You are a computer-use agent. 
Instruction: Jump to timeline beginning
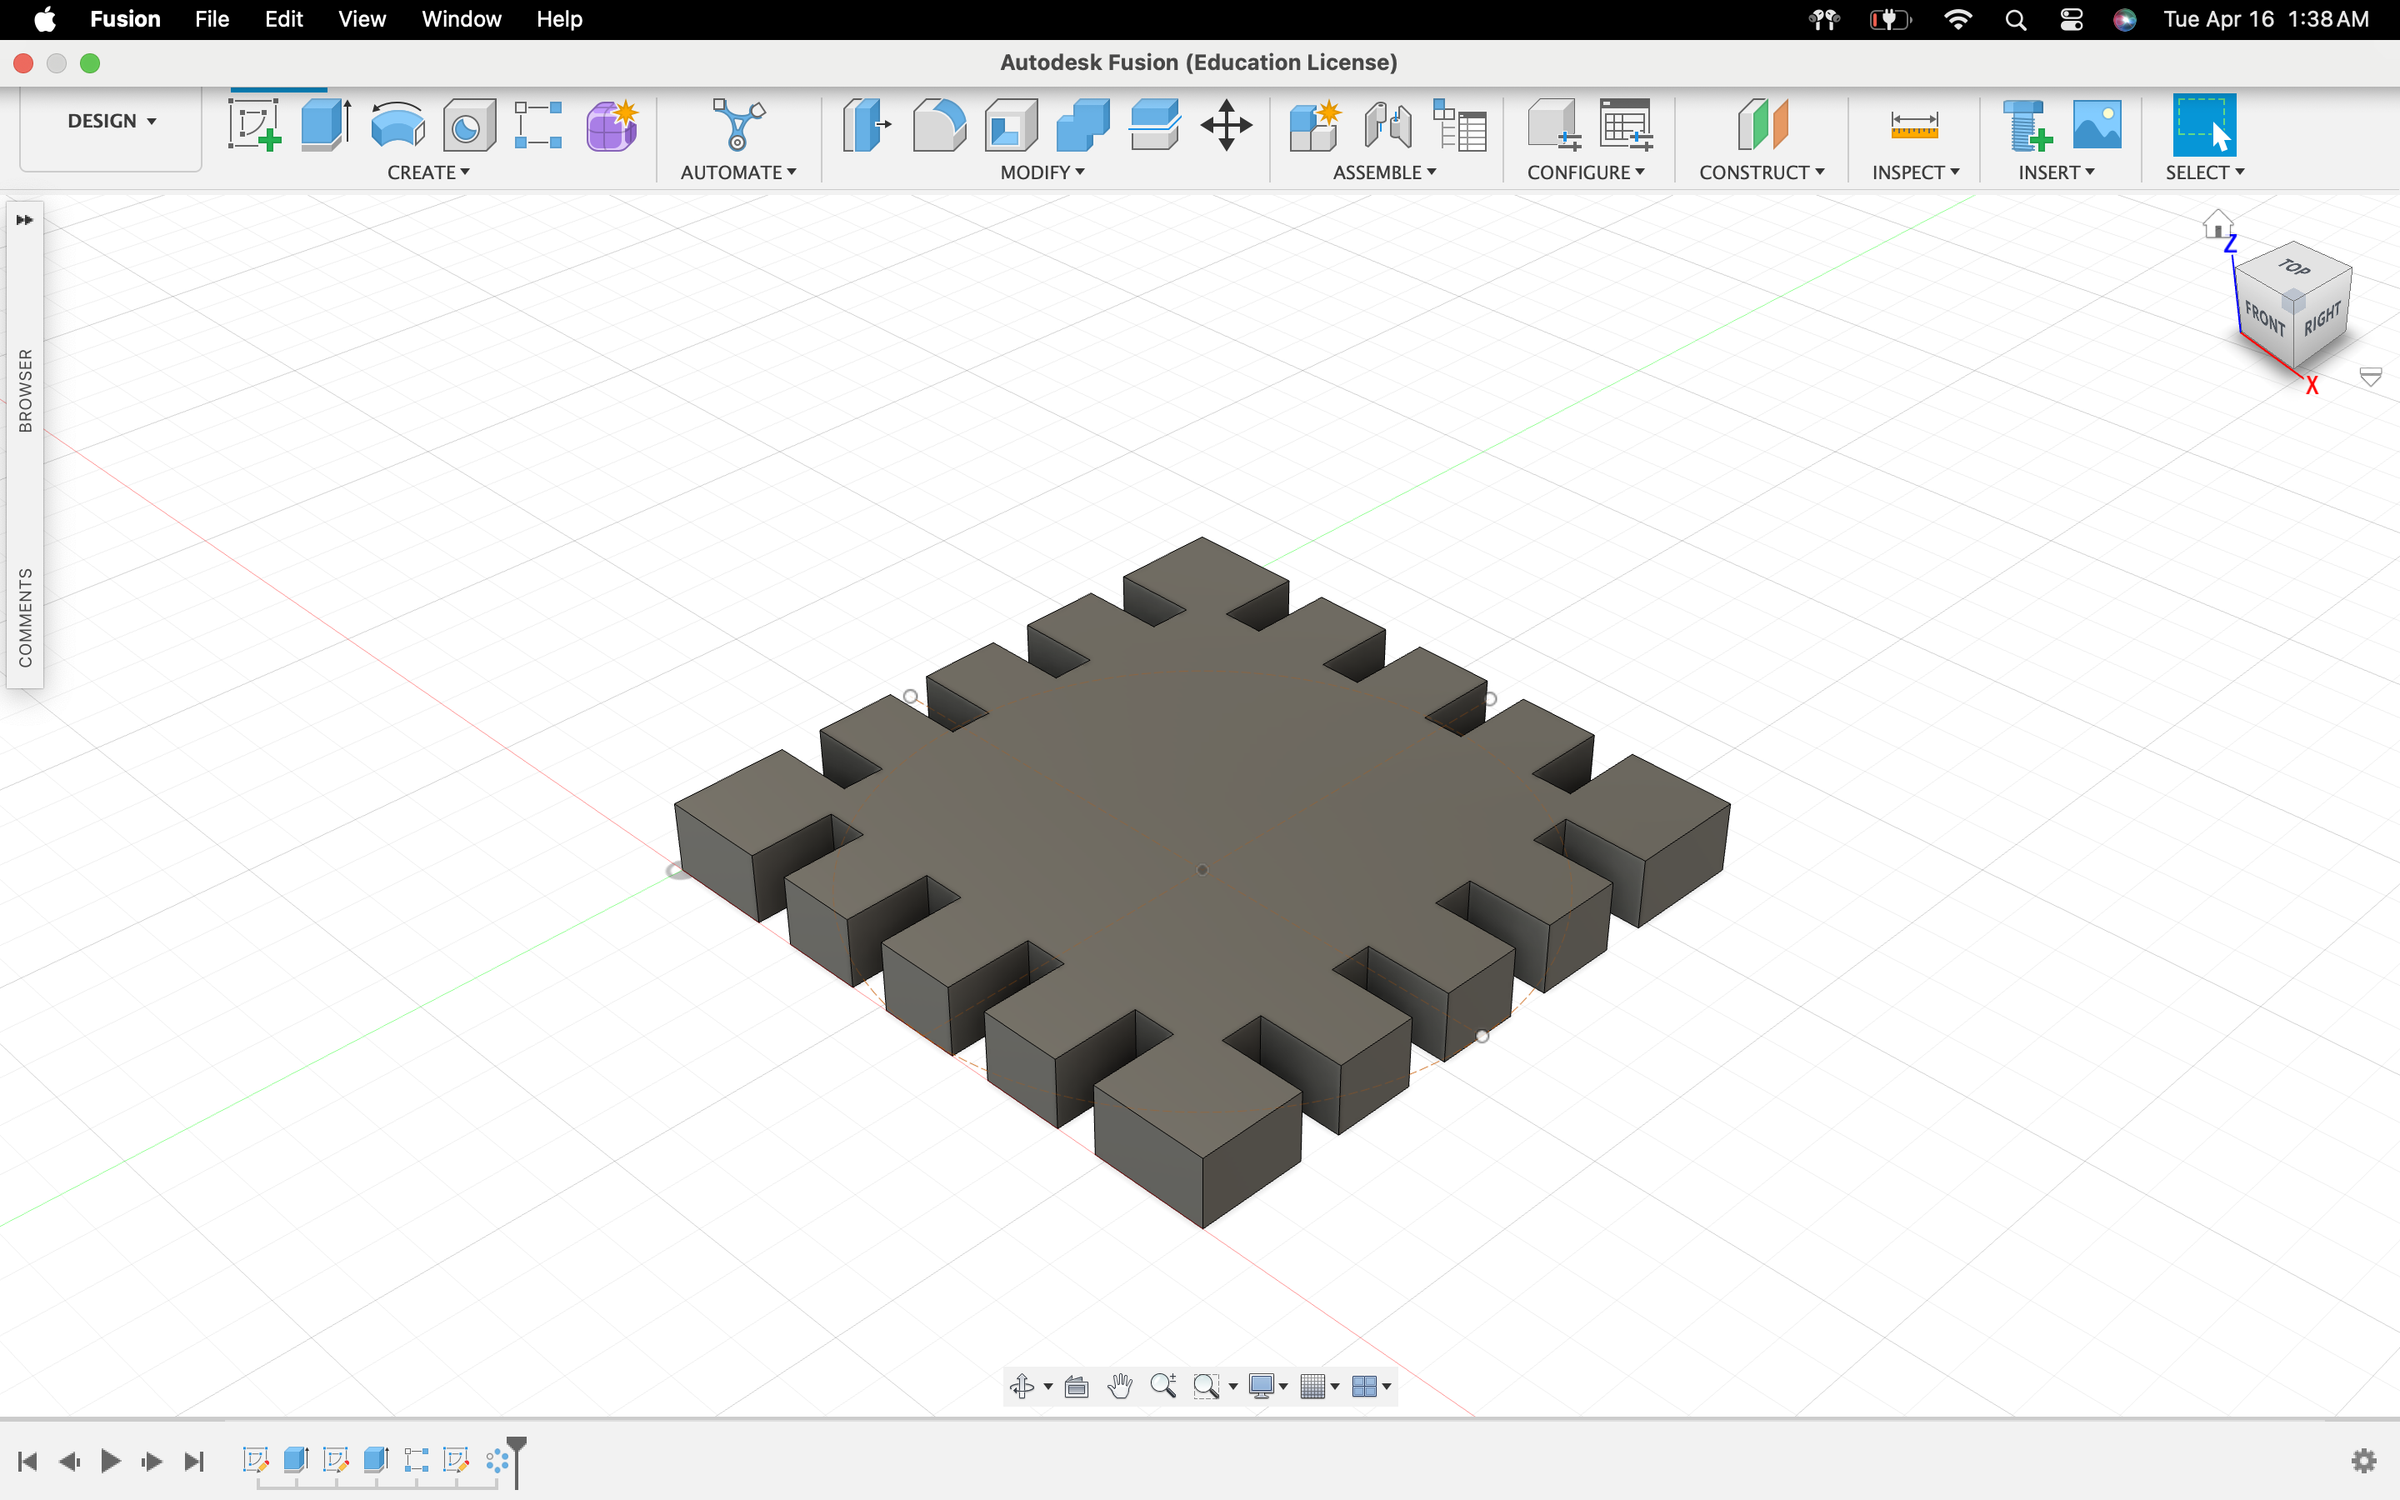[28, 1461]
